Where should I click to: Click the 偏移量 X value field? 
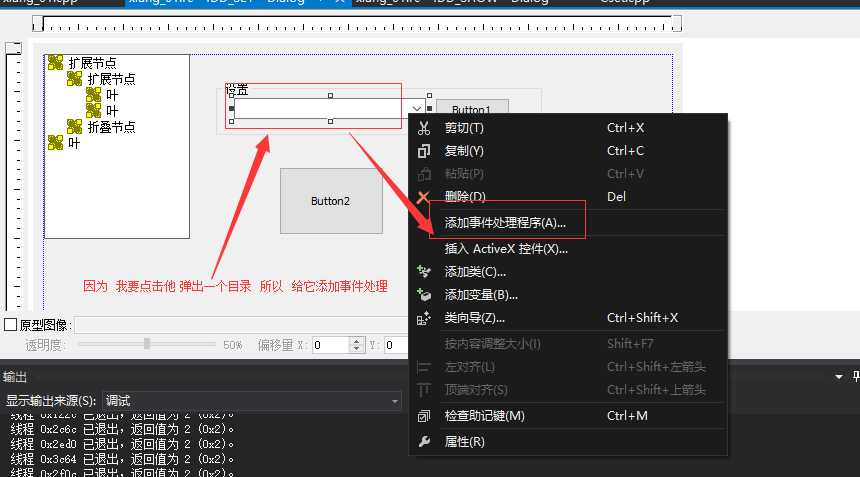pos(331,345)
